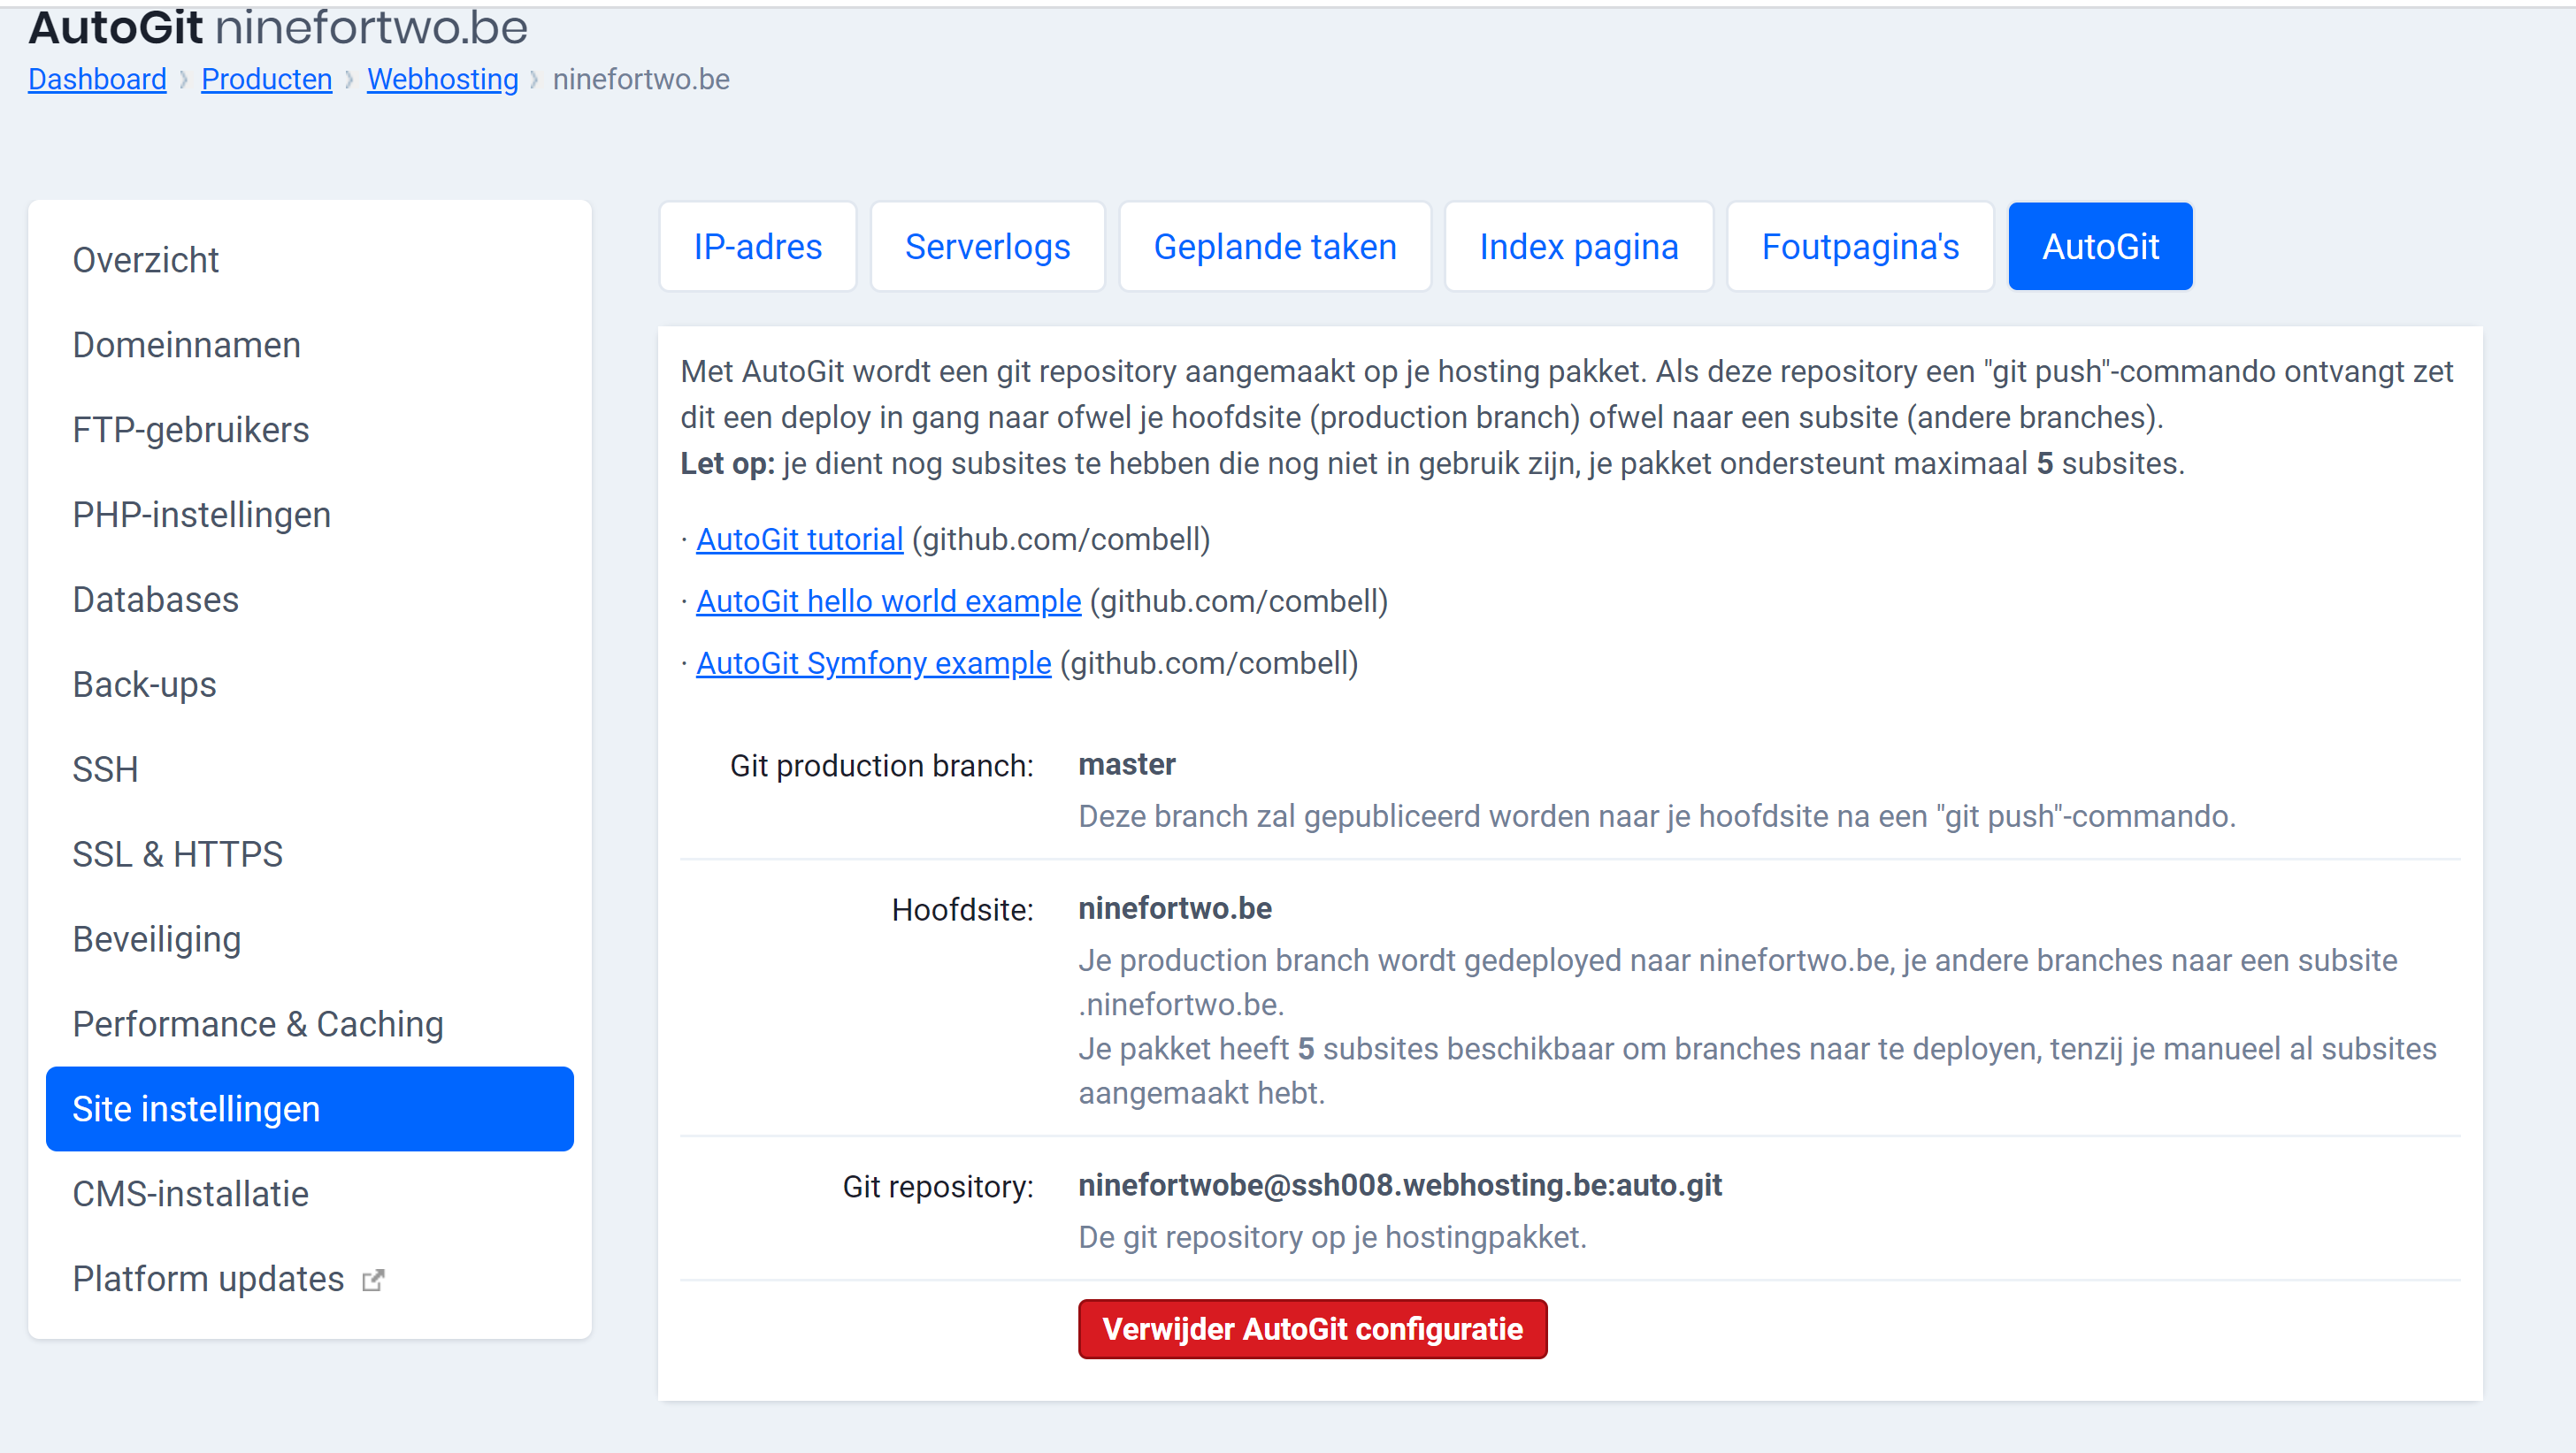This screenshot has width=2576, height=1453.
Task: Click the Producten breadcrumb link
Action: coord(265,78)
